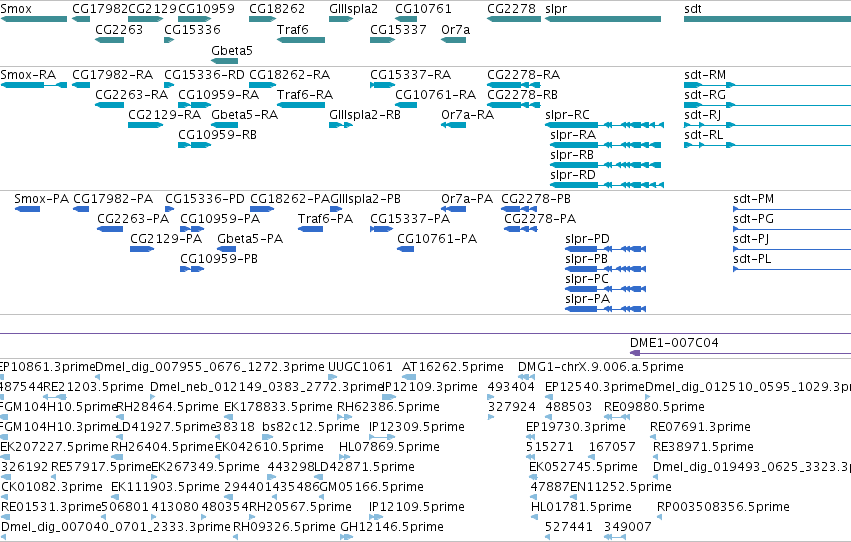Screen dimensions: 851x542
Task: Select the CG17982-RA transcript
Action: pyautogui.click(x=81, y=85)
